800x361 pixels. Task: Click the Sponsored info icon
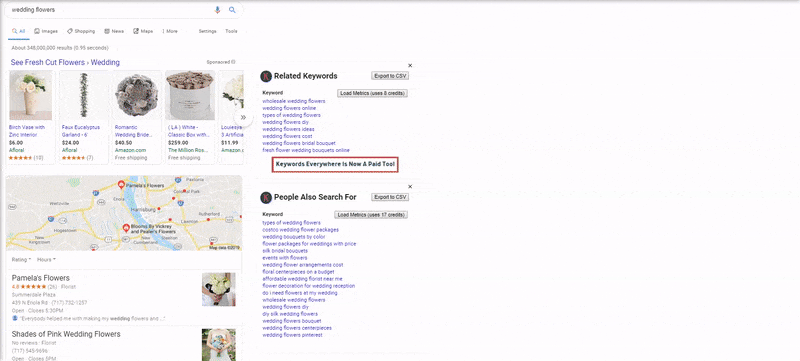(233, 62)
